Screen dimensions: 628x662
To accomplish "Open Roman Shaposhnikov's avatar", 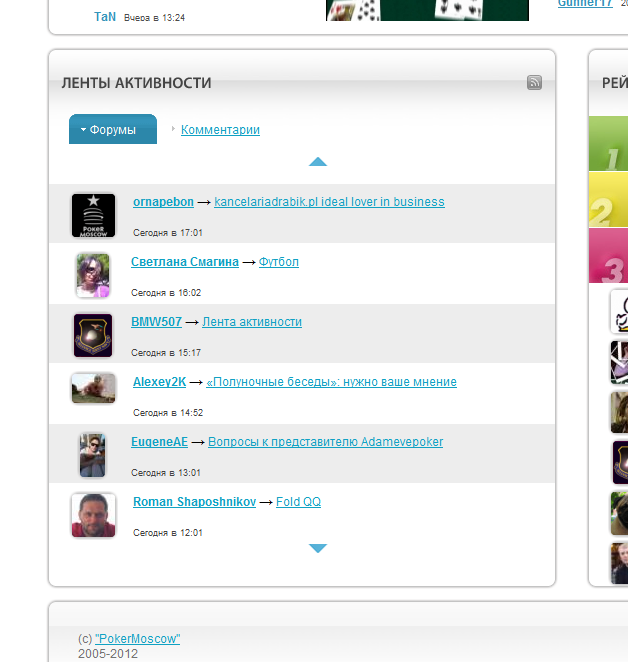I will (93, 515).
